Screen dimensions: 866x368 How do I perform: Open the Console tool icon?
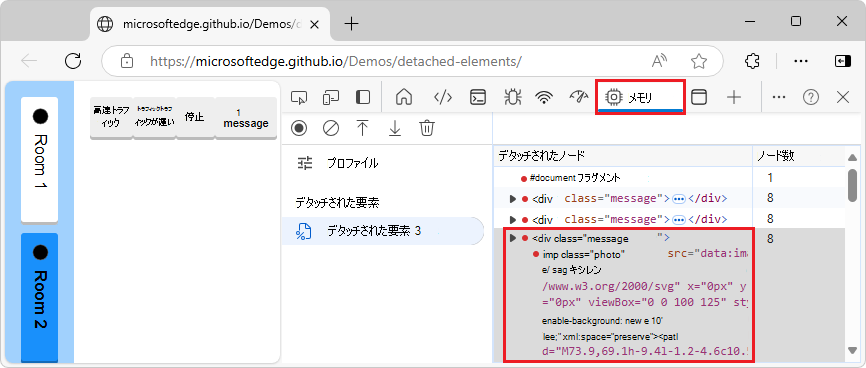click(477, 98)
